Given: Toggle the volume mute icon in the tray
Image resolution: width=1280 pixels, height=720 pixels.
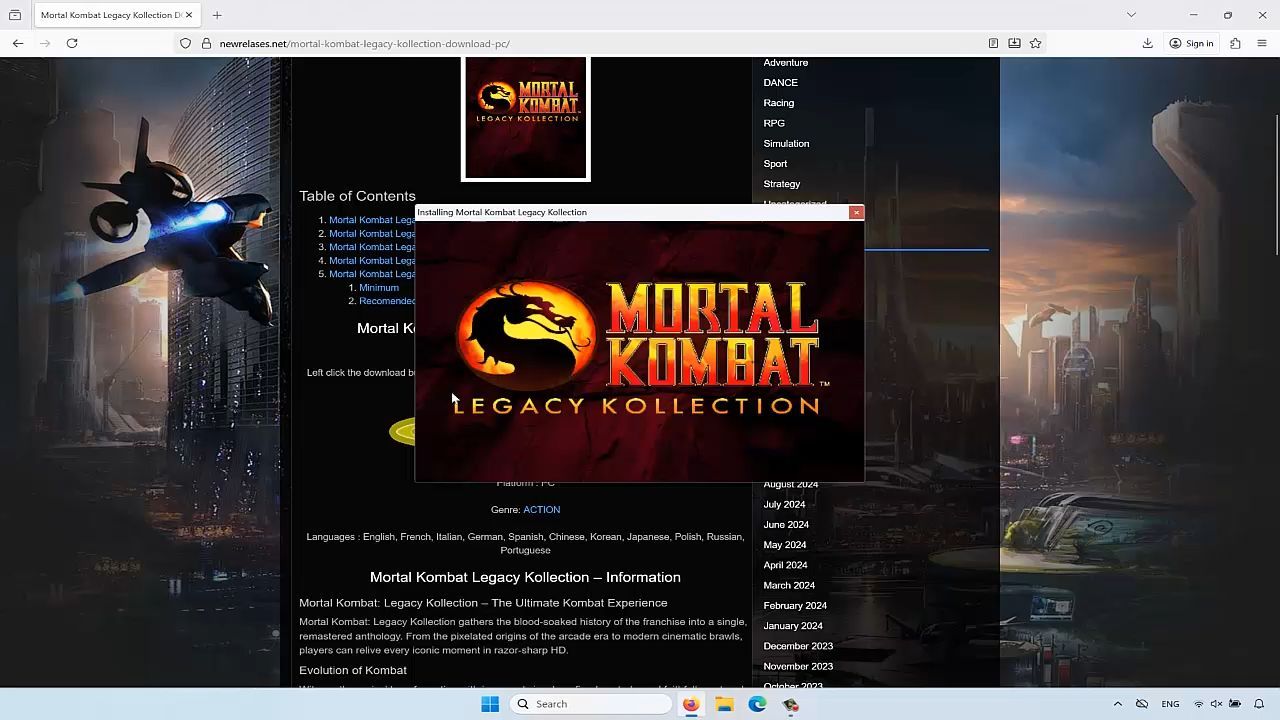Looking at the screenshot, I should 1216,704.
